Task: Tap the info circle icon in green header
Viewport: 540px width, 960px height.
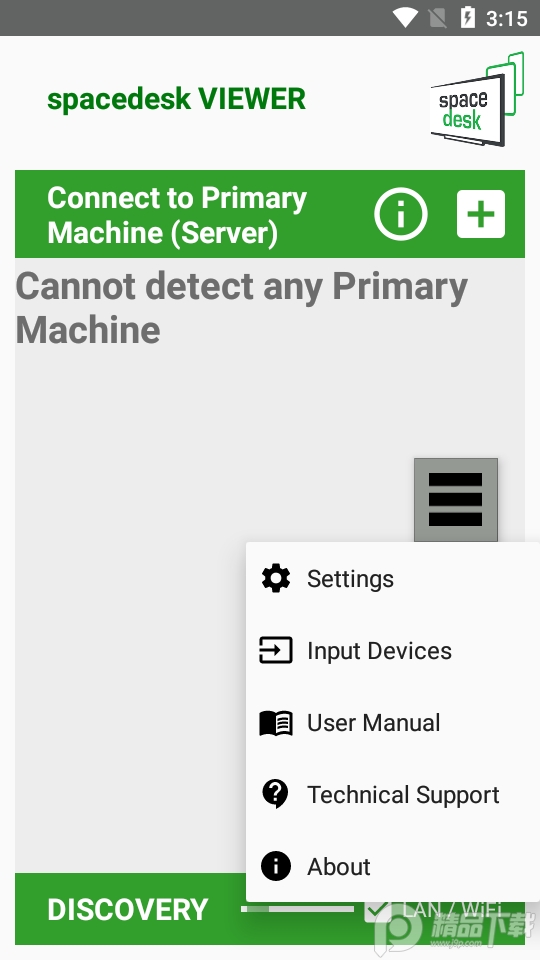Action: click(400, 214)
